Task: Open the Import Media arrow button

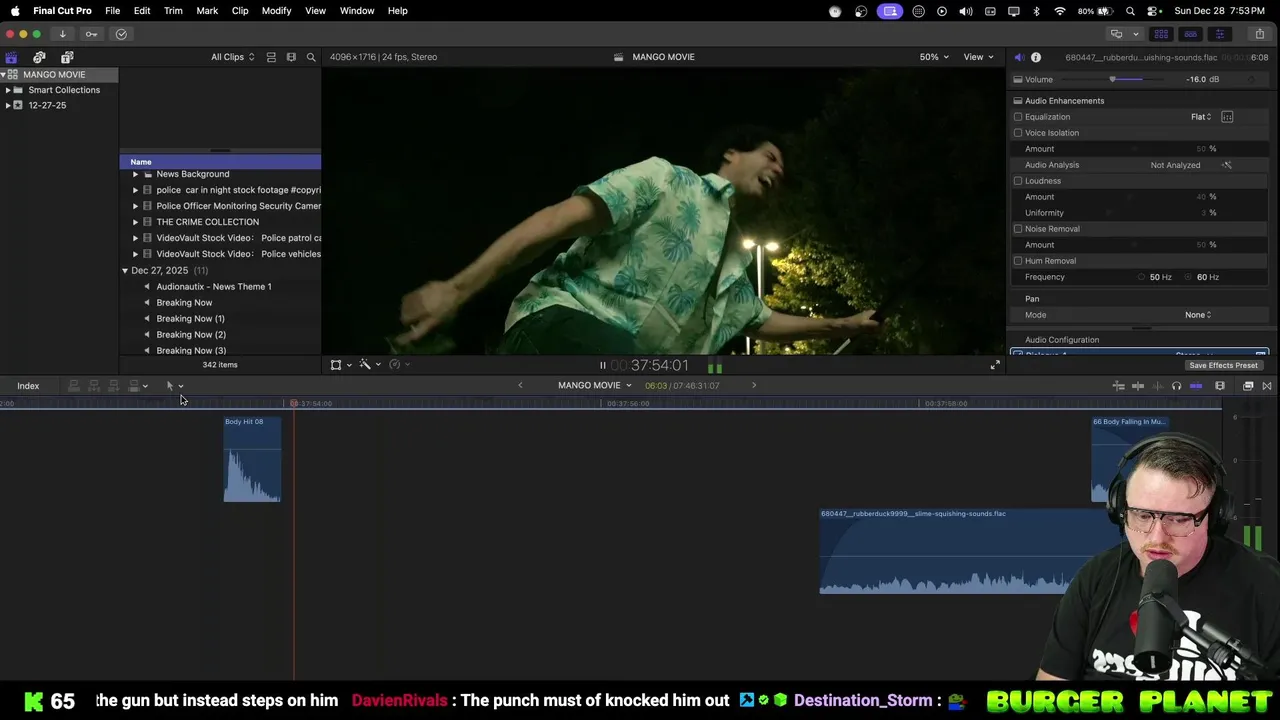Action: 62,34
